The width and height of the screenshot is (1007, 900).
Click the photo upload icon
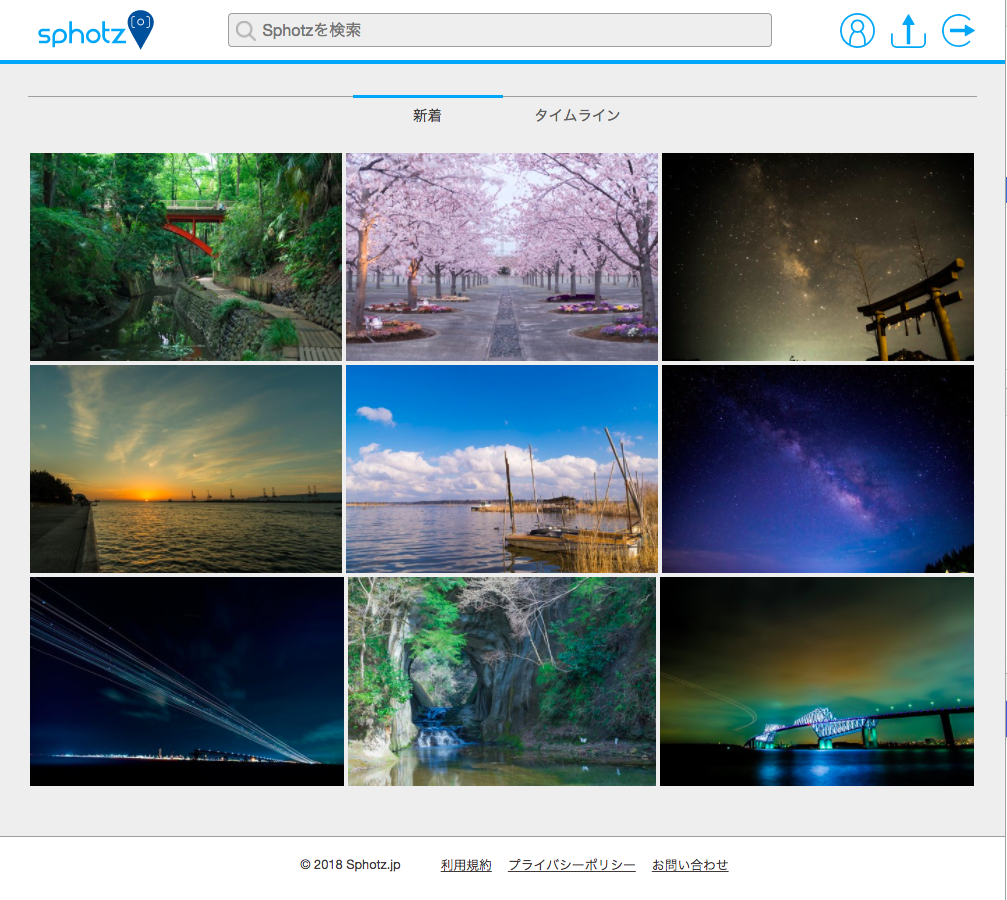907,31
